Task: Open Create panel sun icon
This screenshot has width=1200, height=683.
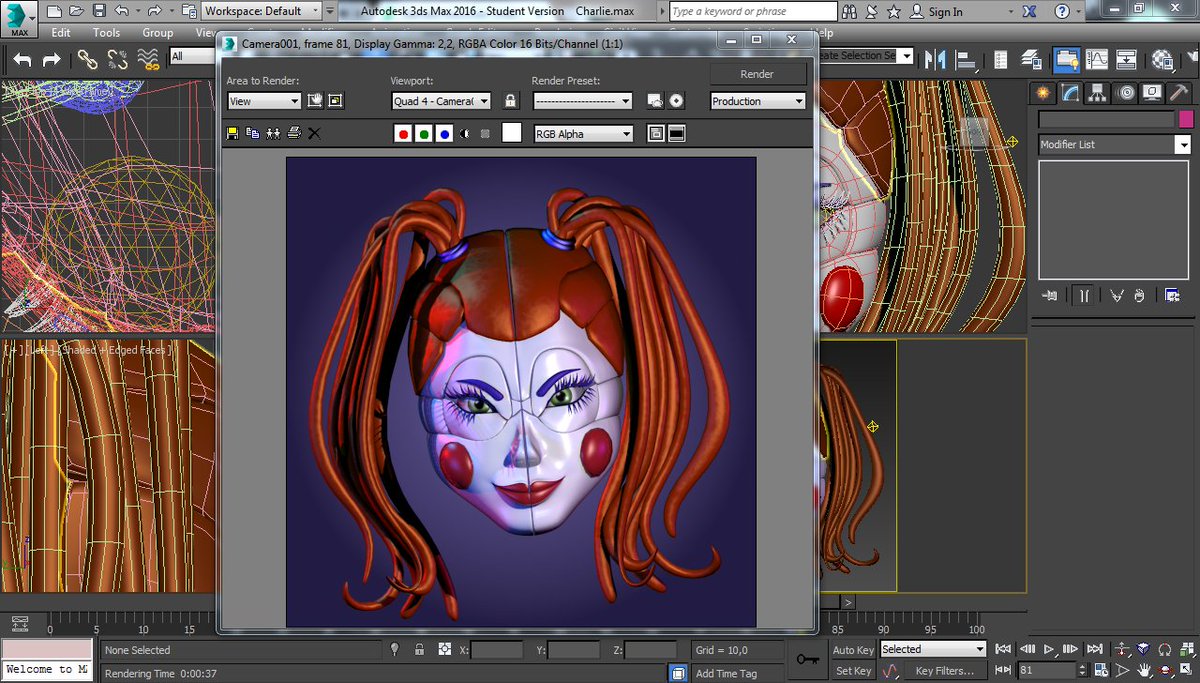Action: point(1044,93)
